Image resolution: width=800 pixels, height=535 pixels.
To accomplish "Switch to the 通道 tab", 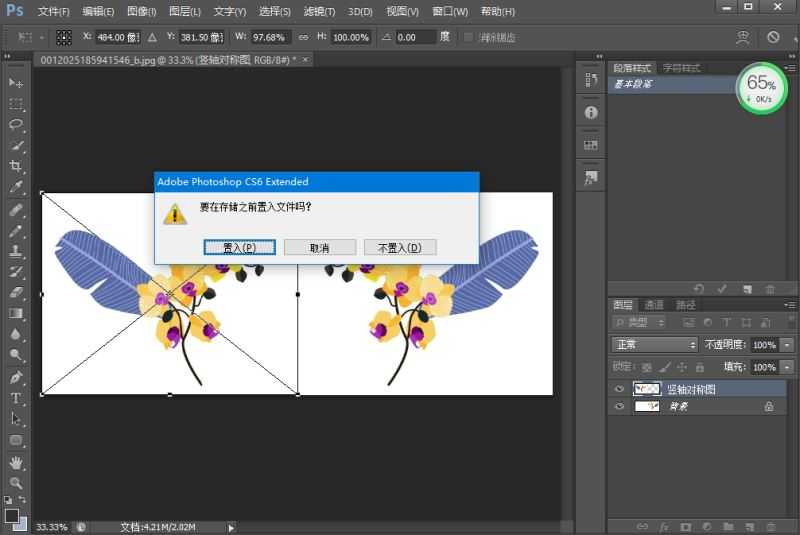I will (653, 305).
